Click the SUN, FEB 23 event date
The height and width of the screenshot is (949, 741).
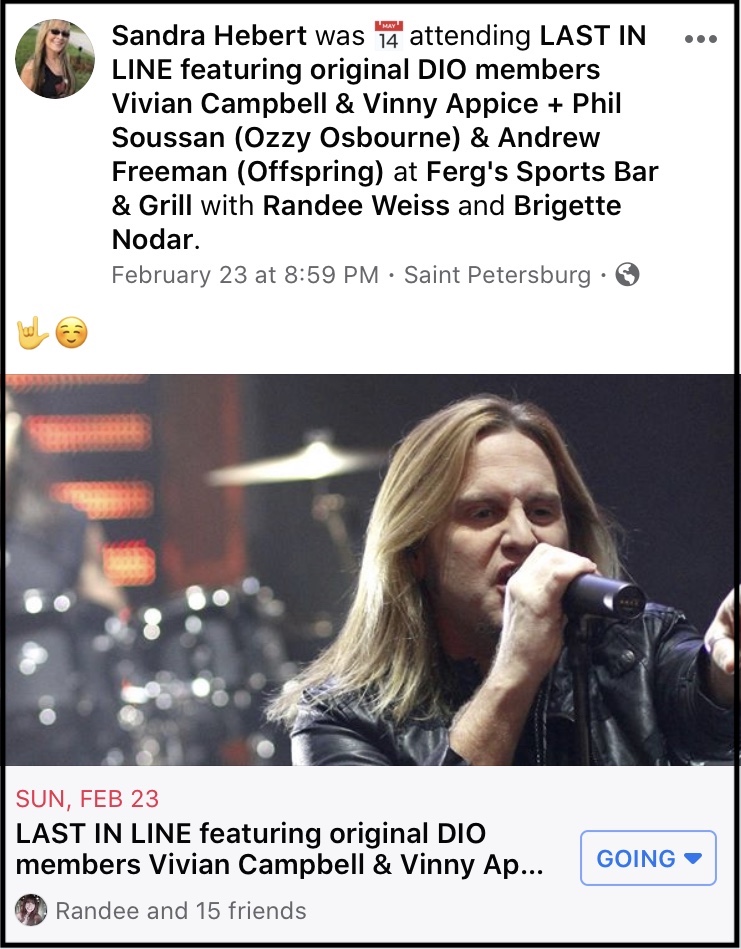pyautogui.click(x=87, y=799)
